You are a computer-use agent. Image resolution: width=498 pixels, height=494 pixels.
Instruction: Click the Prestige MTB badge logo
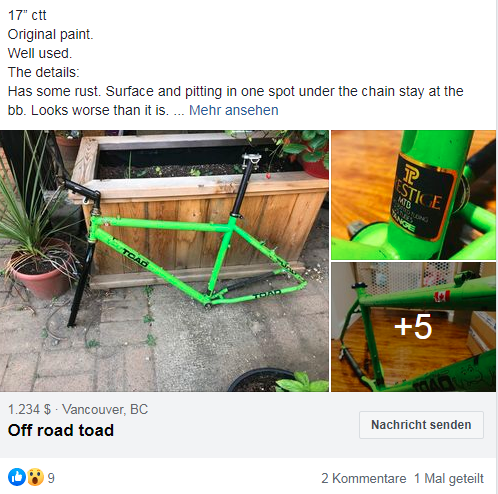(x=423, y=197)
